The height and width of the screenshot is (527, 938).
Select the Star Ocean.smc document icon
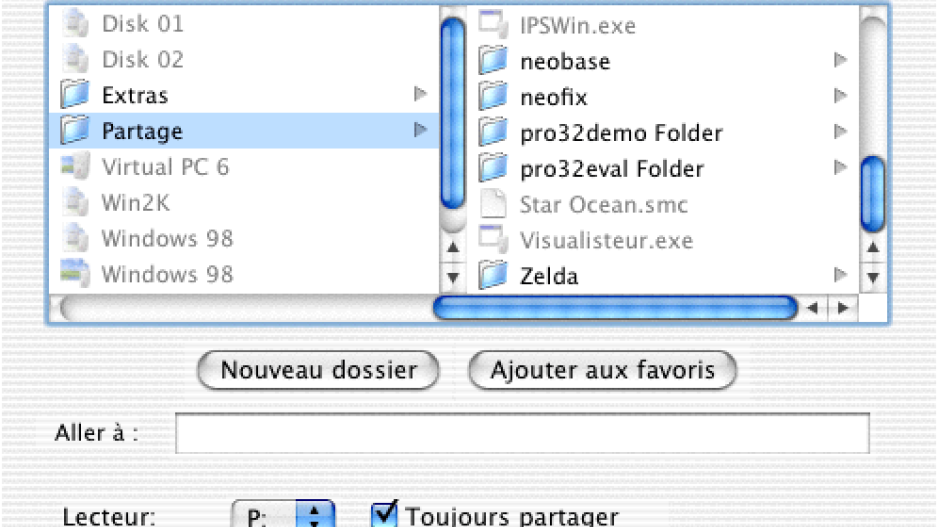pos(493,204)
